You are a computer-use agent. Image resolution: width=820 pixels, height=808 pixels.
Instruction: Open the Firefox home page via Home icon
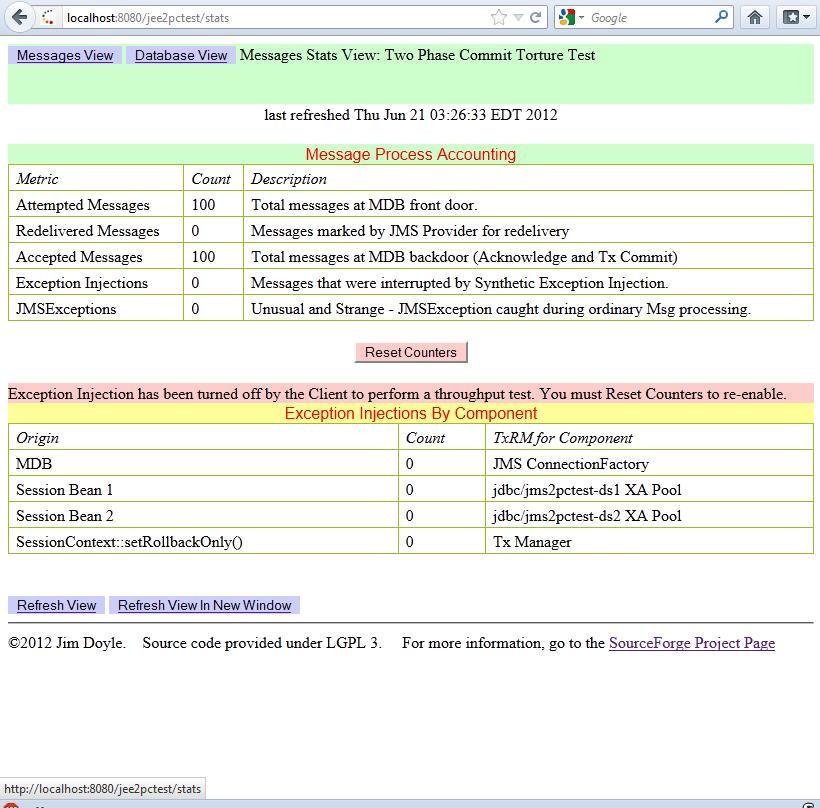tap(755, 16)
